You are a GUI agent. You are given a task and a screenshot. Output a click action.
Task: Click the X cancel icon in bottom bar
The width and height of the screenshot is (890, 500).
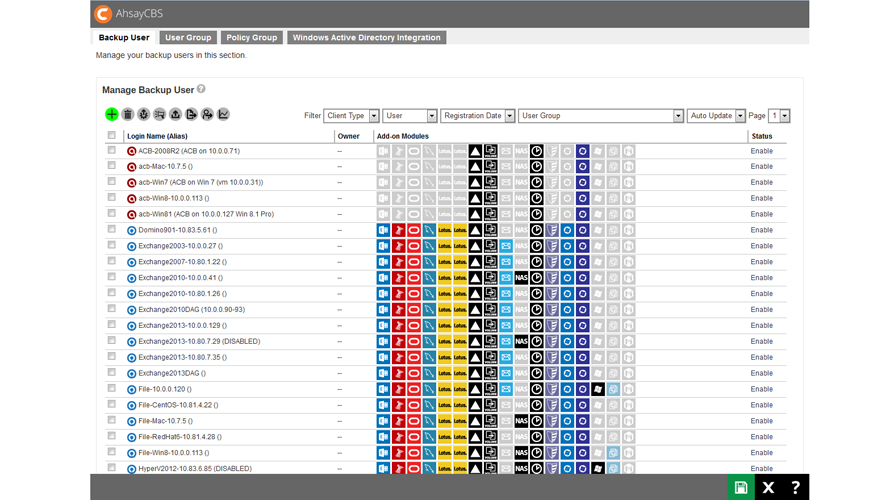pos(769,488)
